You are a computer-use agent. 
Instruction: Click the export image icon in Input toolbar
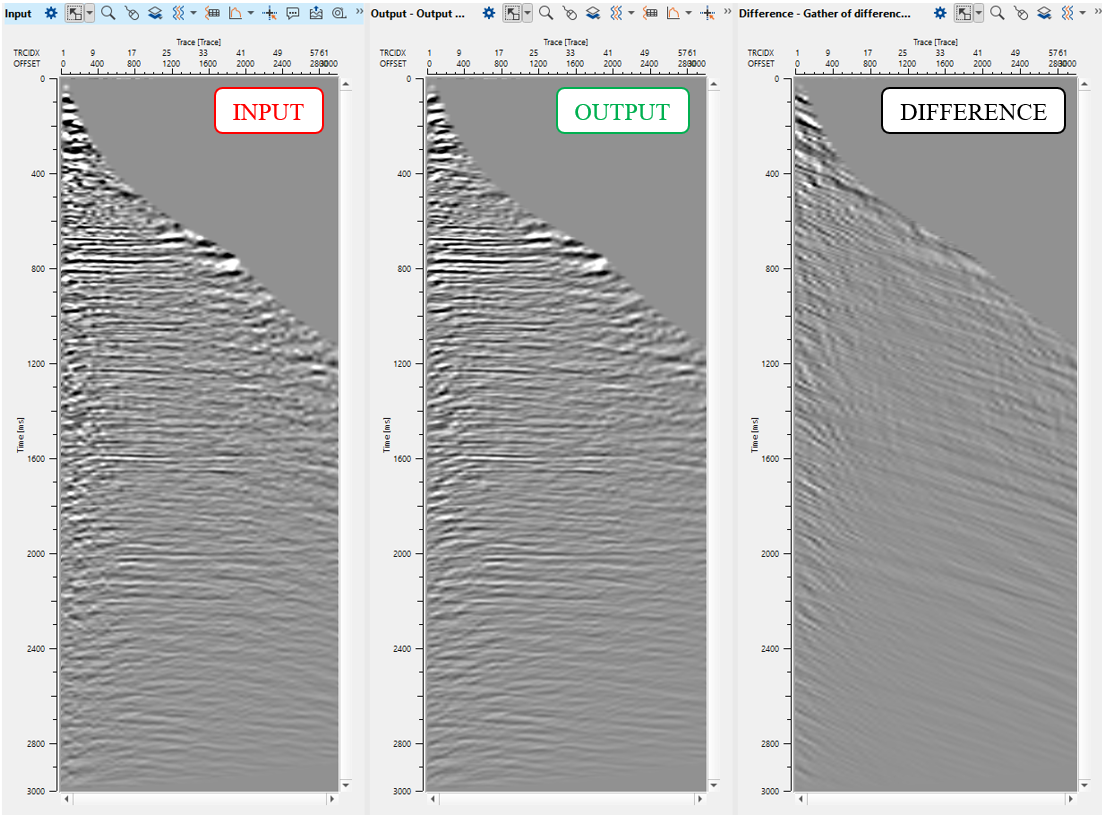tap(317, 14)
